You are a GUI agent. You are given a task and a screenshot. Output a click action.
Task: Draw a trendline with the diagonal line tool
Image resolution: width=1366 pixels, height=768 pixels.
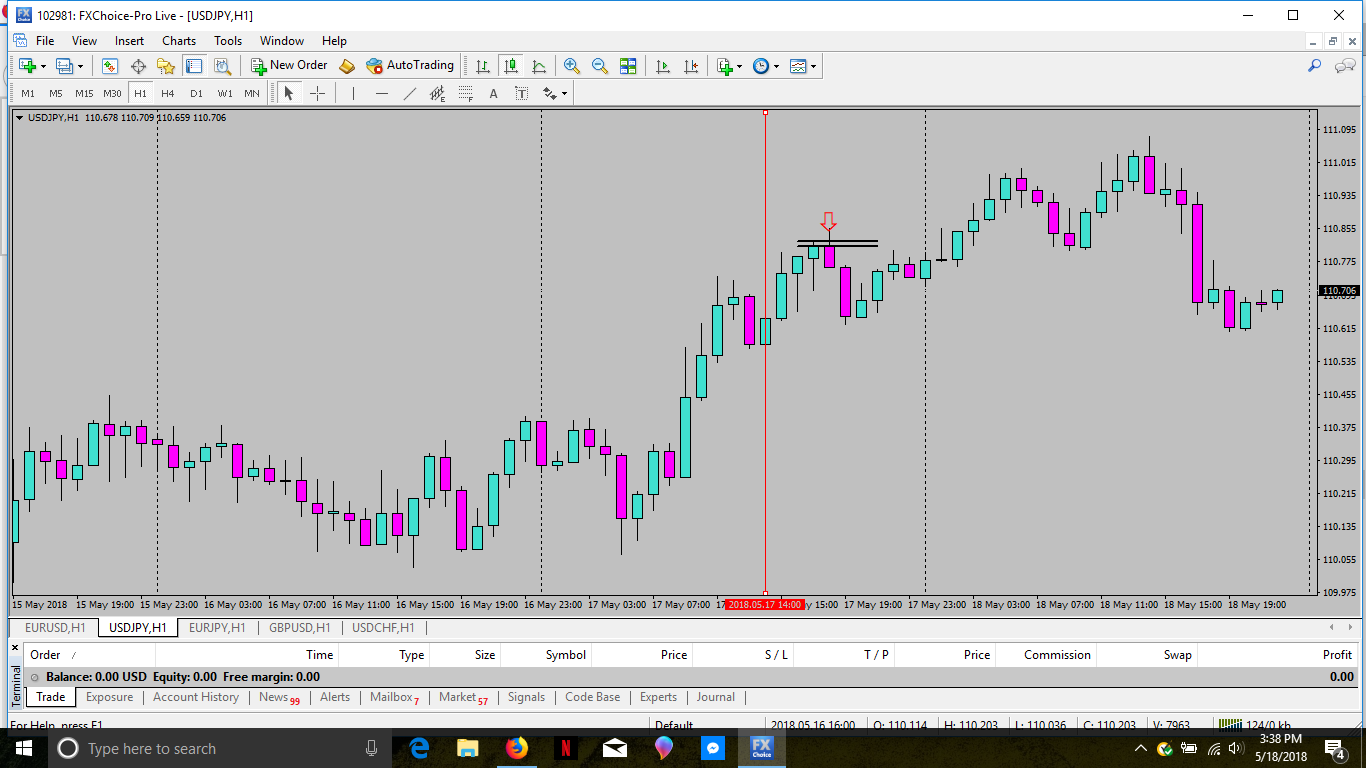click(409, 94)
